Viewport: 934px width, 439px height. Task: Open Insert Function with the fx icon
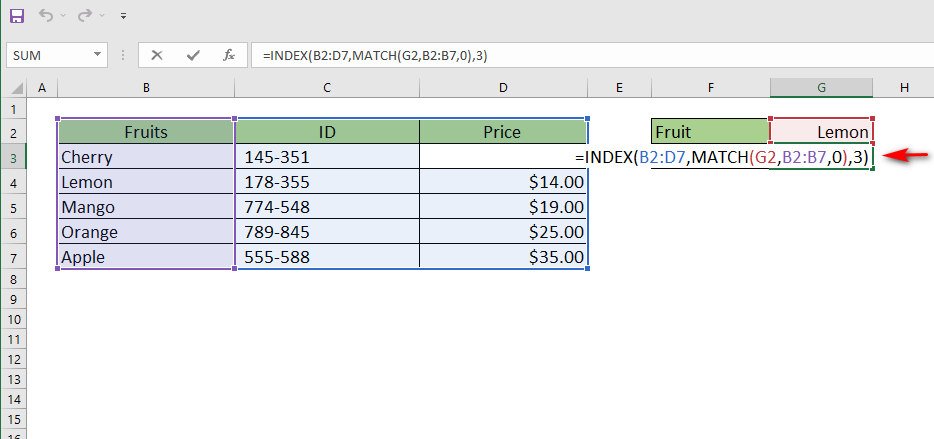(229, 55)
